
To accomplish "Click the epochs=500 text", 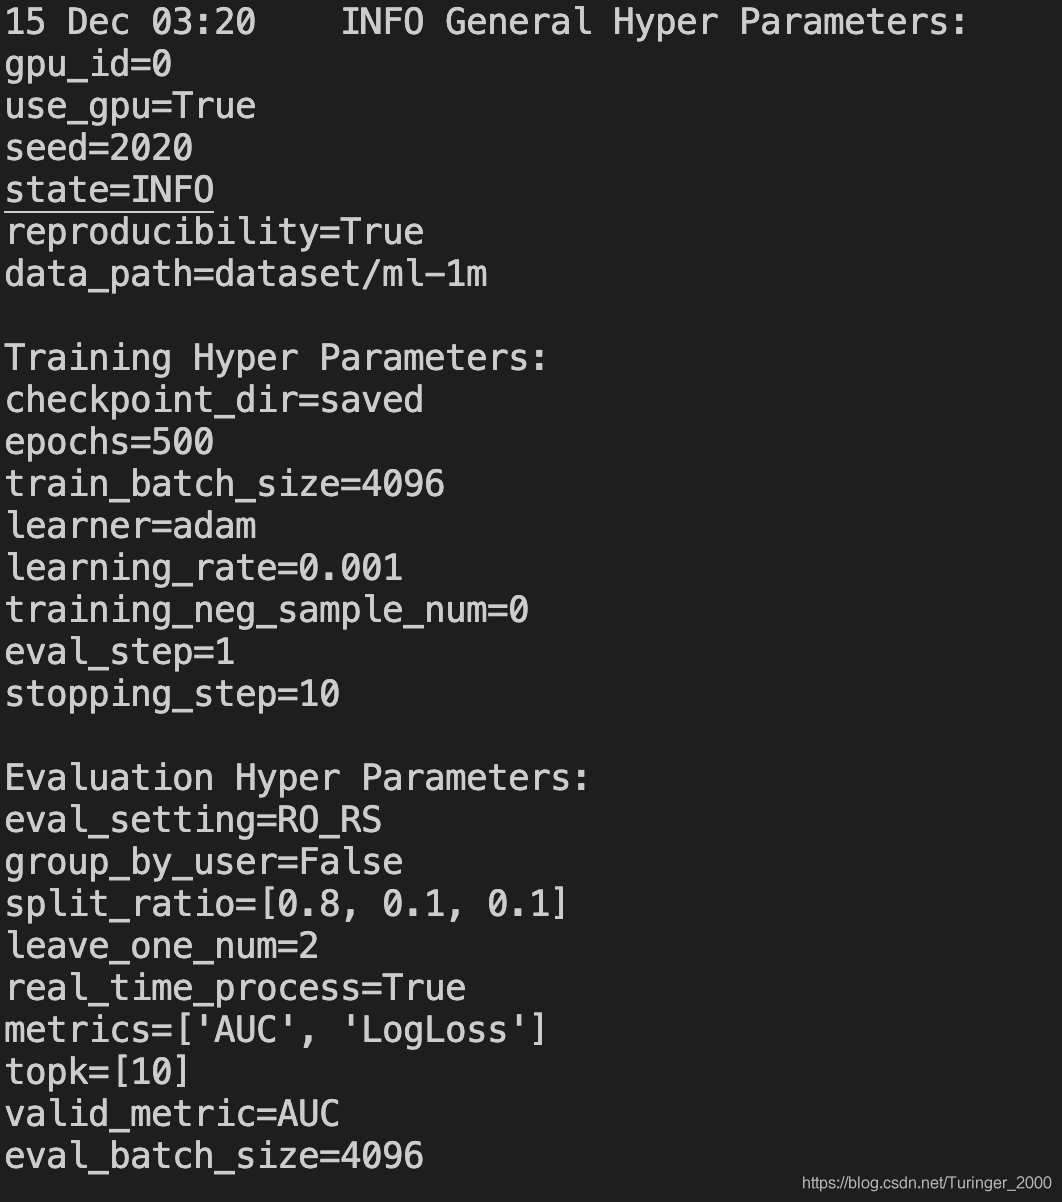I will point(109,442).
